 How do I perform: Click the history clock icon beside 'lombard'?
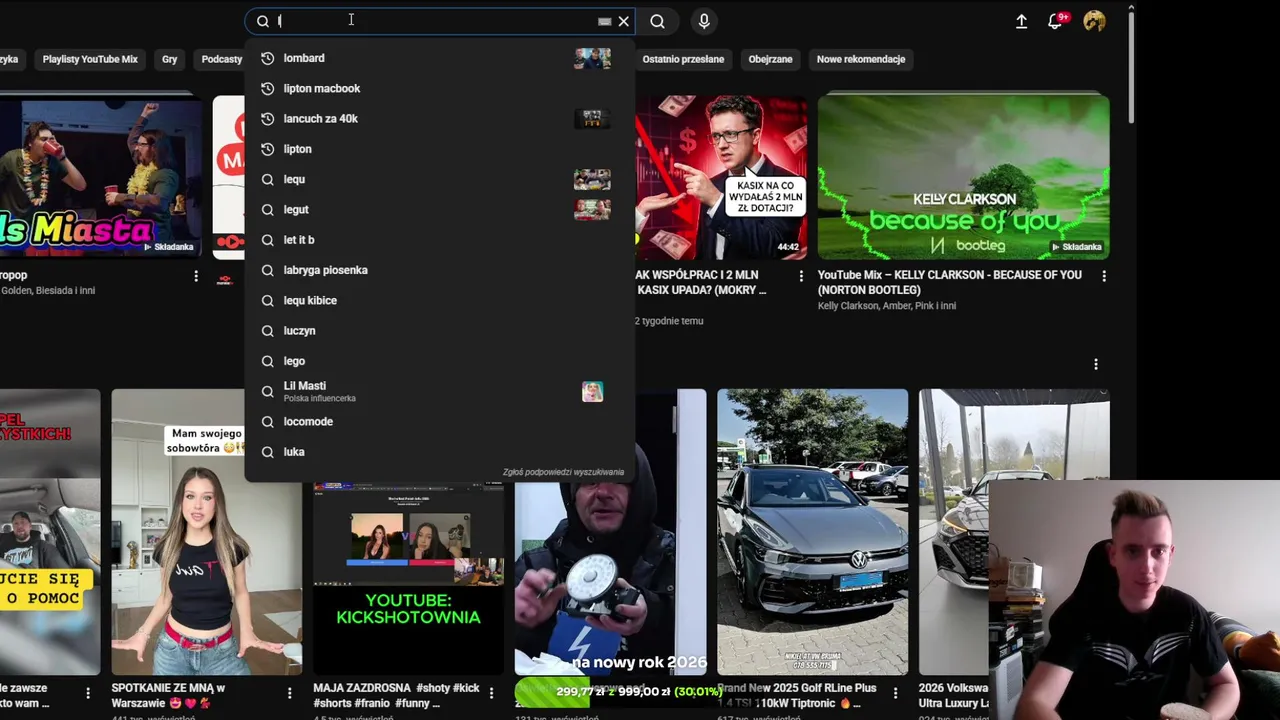267,58
